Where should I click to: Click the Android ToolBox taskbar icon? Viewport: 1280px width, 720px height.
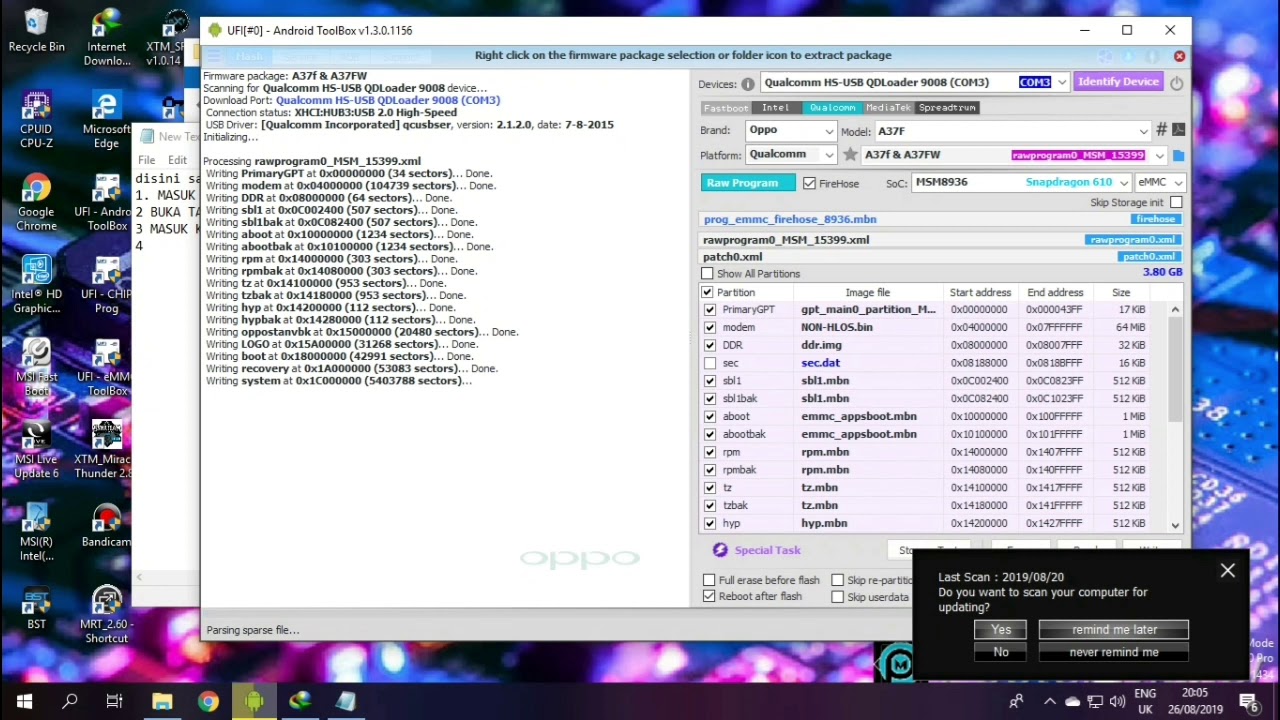click(x=254, y=701)
